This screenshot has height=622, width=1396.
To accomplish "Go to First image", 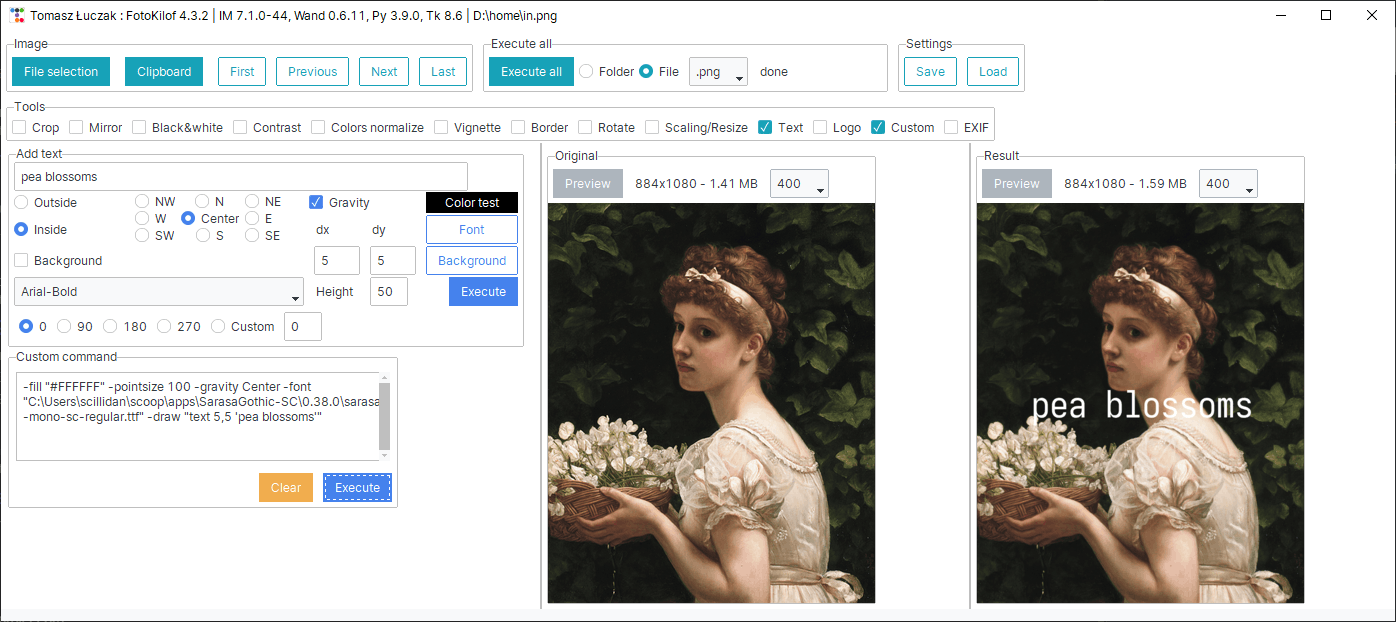I will (x=242, y=71).
